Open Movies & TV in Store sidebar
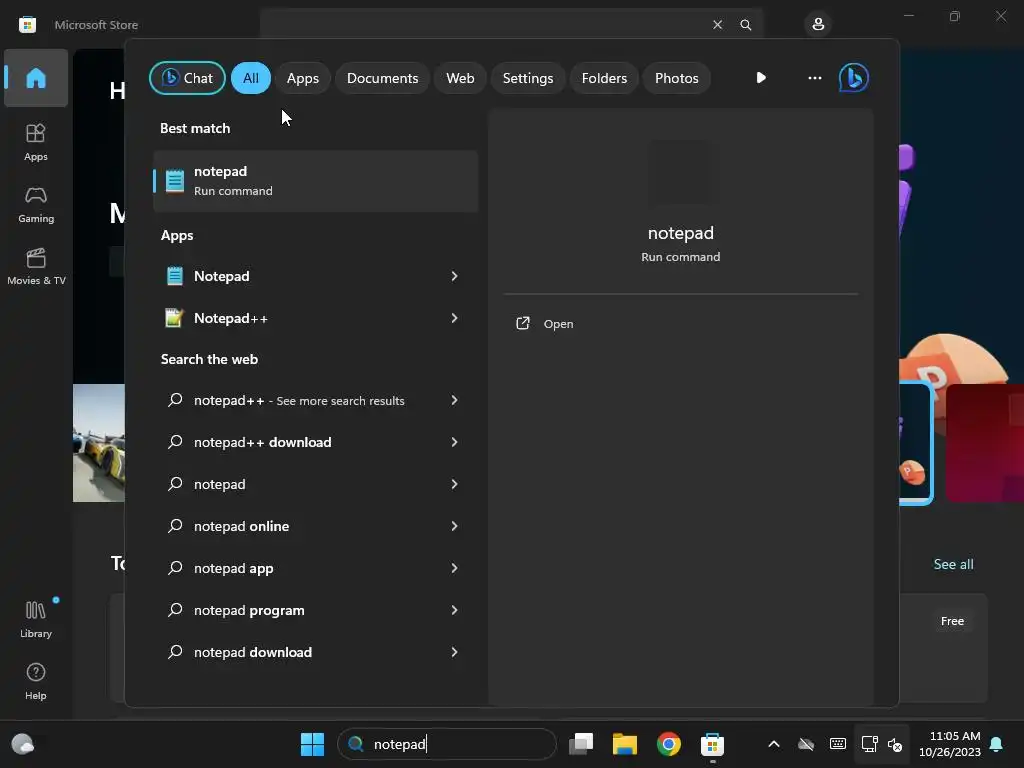Image resolution: width=1024 pixels, height=768 pixels. (36, 266)
